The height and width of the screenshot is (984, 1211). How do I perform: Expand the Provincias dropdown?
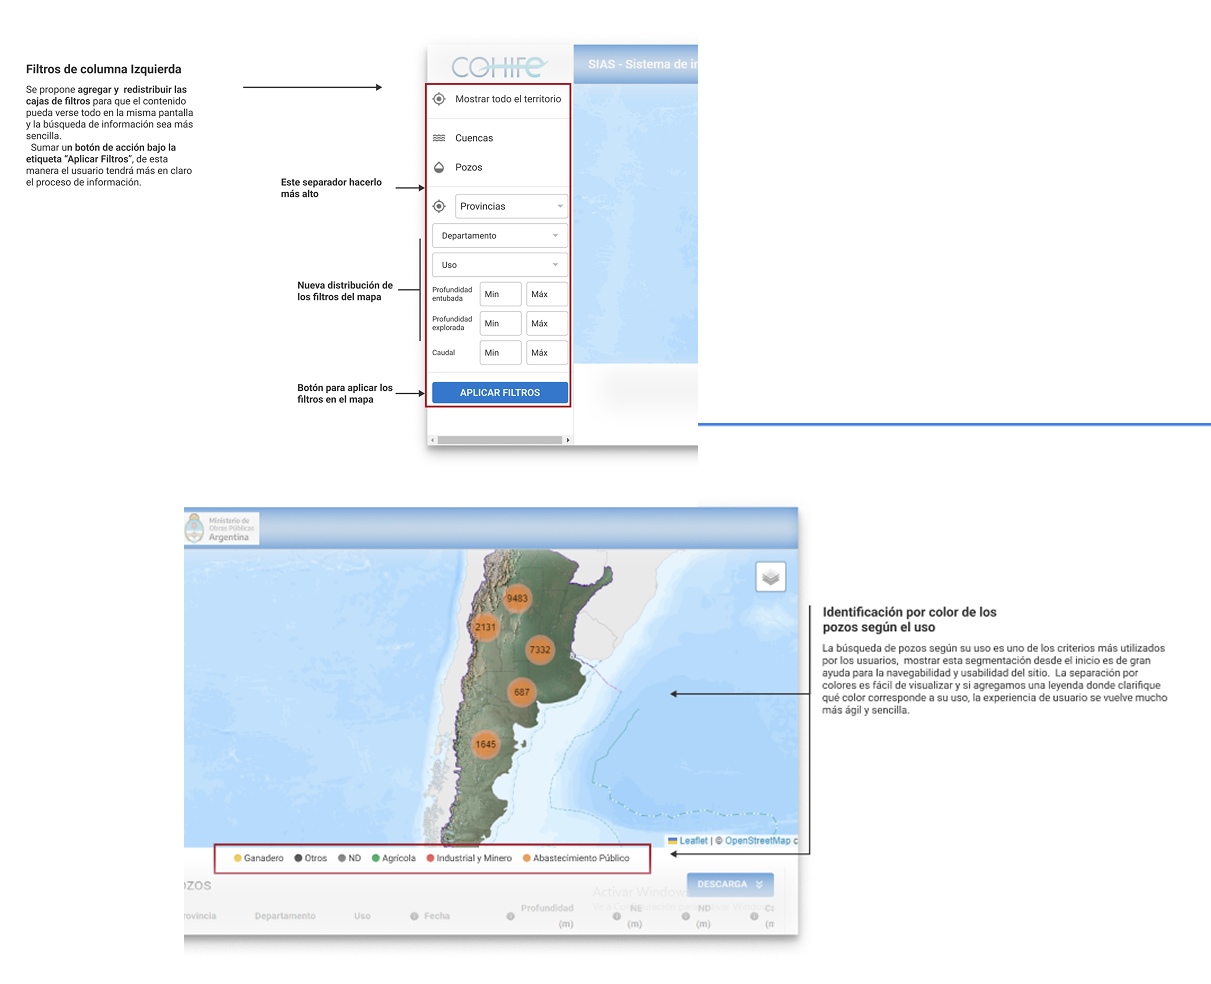point(511,206)
